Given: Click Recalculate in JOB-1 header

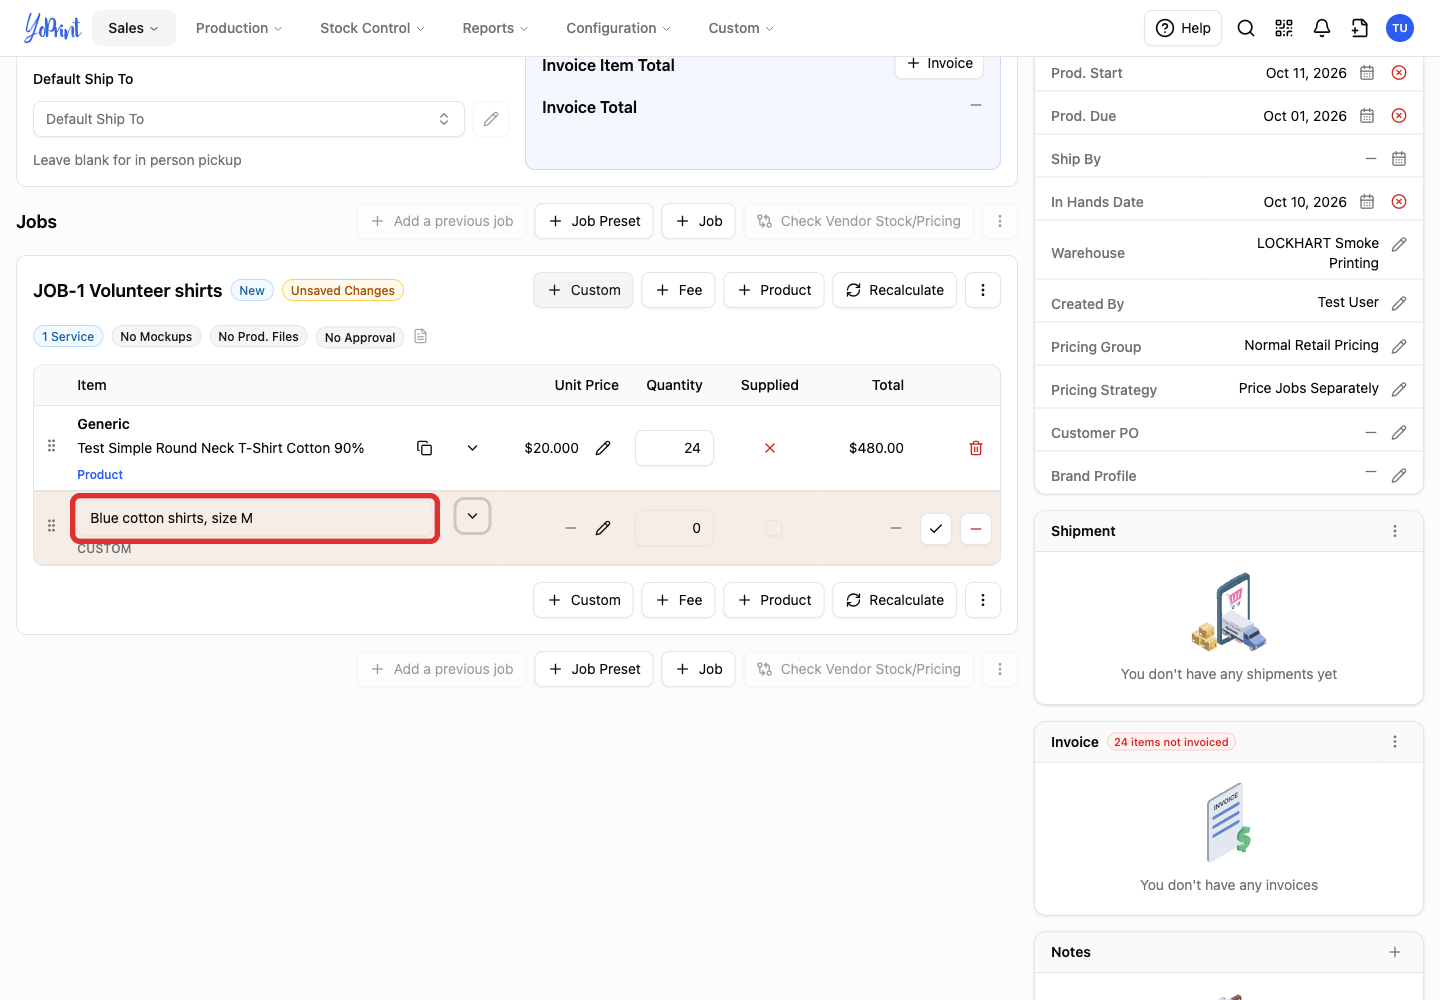Looking at the screenshot, I should pyautogui.click(x=895, y=290).
